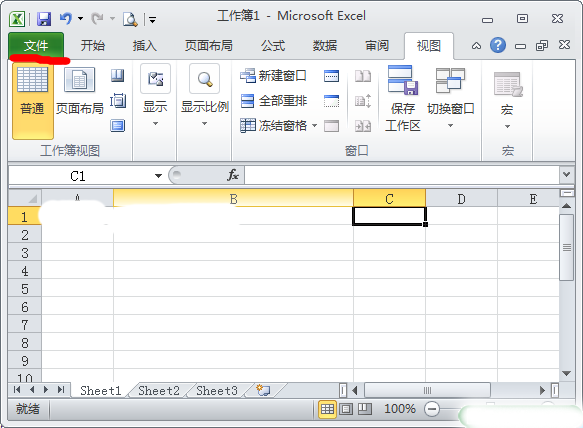
Task: Click the Unhide window icon
Action: 331,126
